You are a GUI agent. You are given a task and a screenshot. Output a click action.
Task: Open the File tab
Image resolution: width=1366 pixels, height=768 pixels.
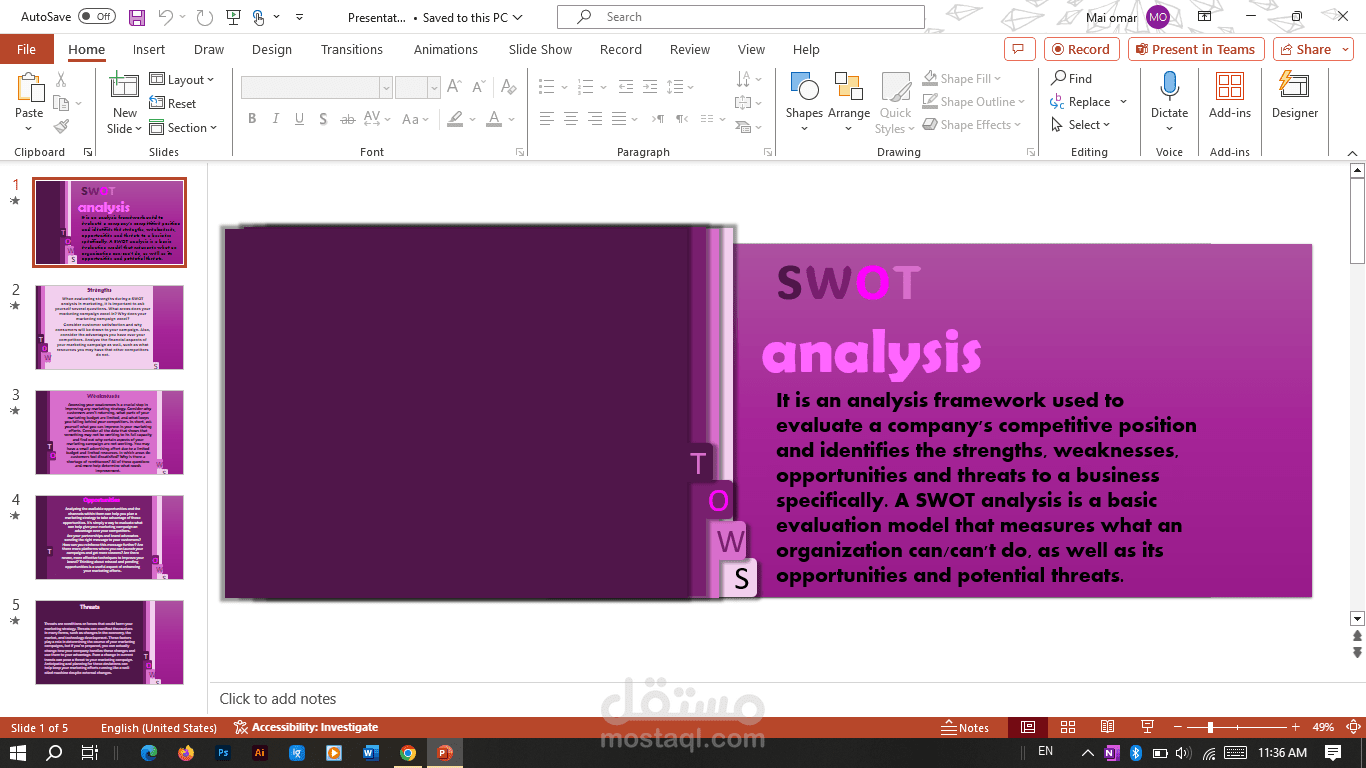(26, 49)
